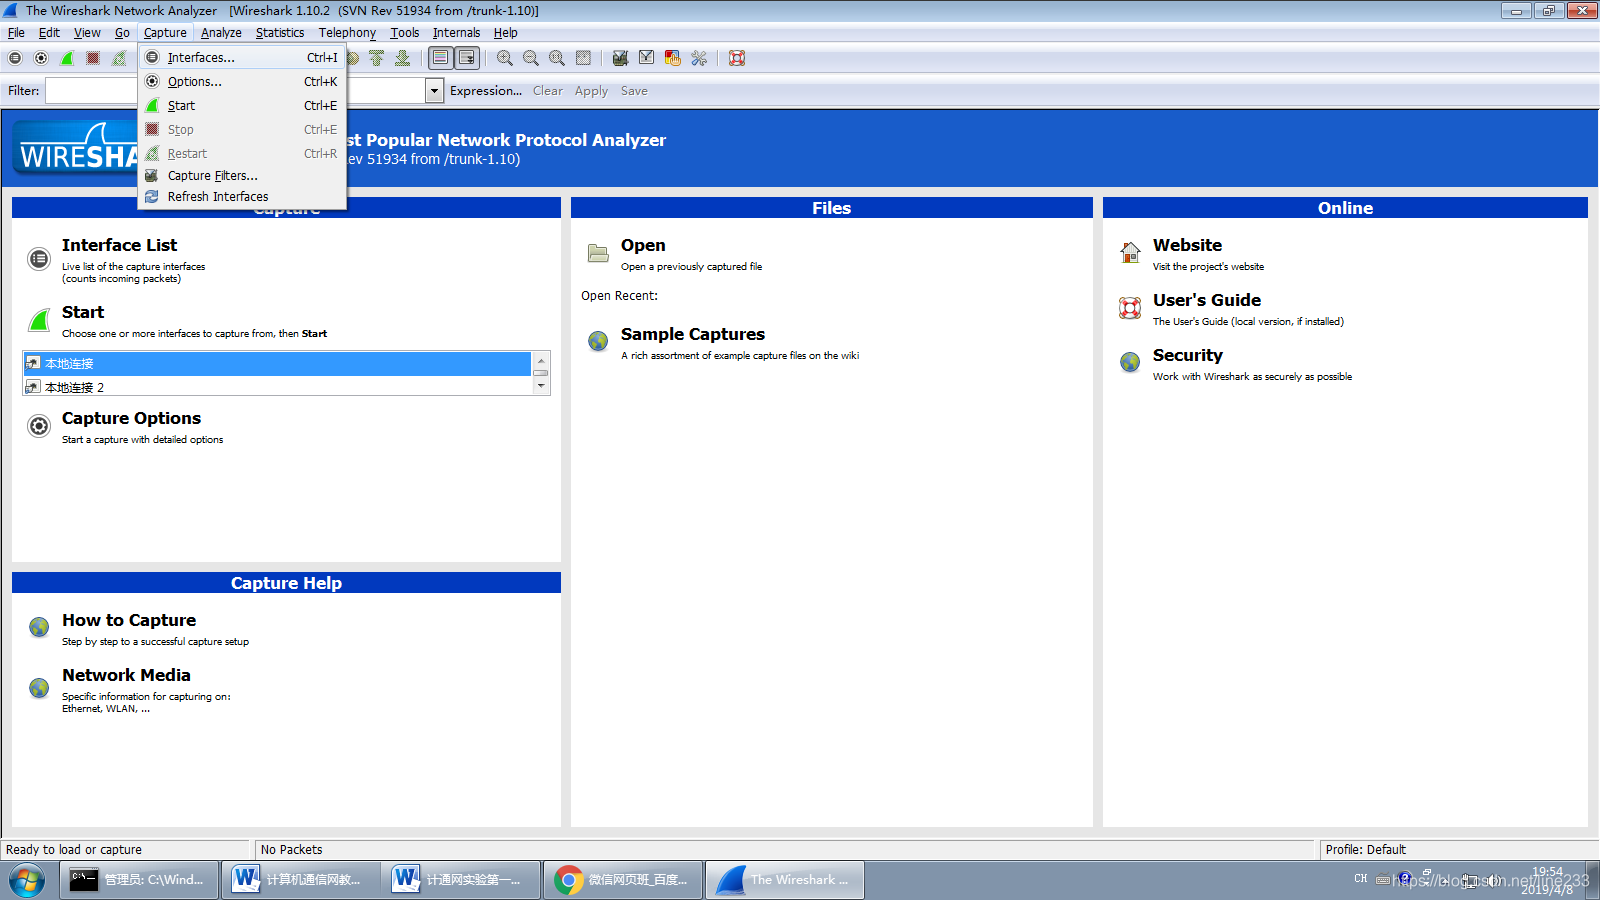This screenshot has height=900, width=1600.
Task: Click the Windows Start orb
Action: click(x=27, y=880)
